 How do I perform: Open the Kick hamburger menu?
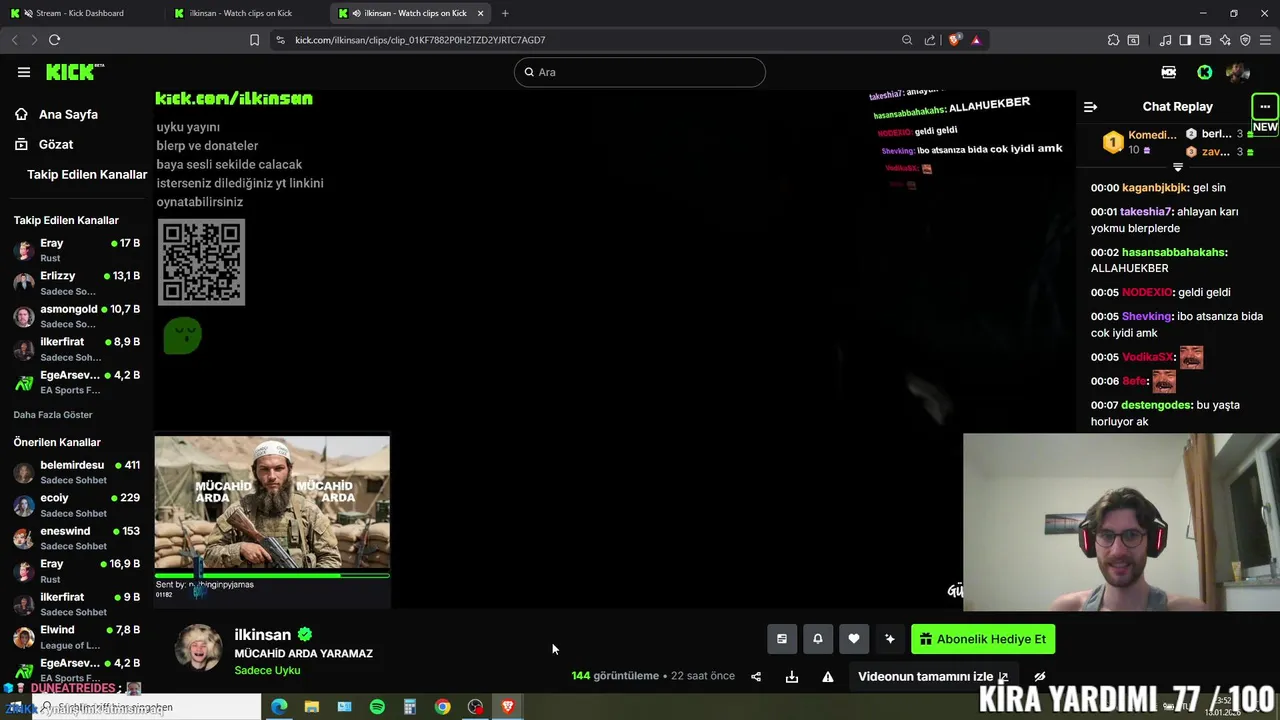click(x=23, y=72)
